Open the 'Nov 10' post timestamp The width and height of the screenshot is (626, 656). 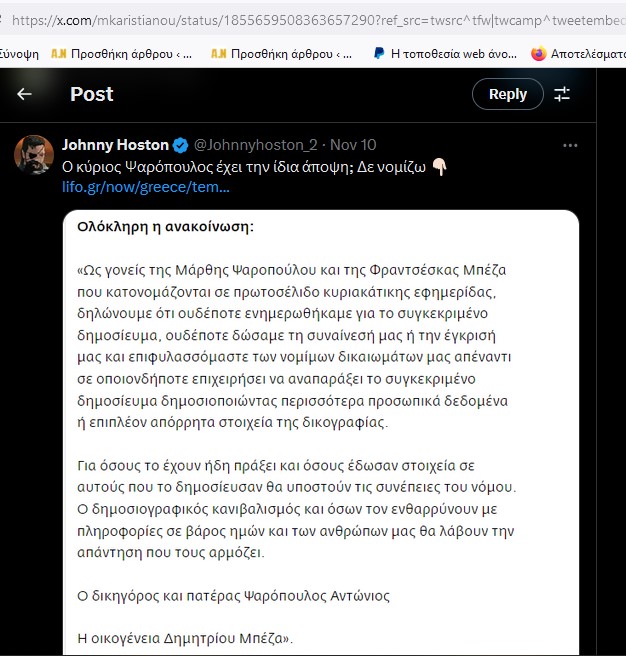(x=353, y=145)
